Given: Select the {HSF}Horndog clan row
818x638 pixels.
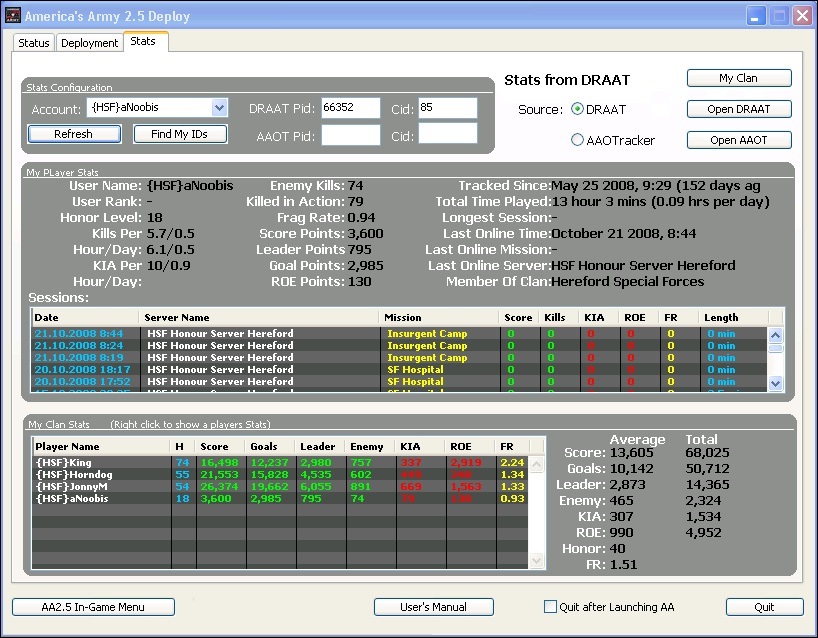Looking at the screenshot, I should (280, 474).
